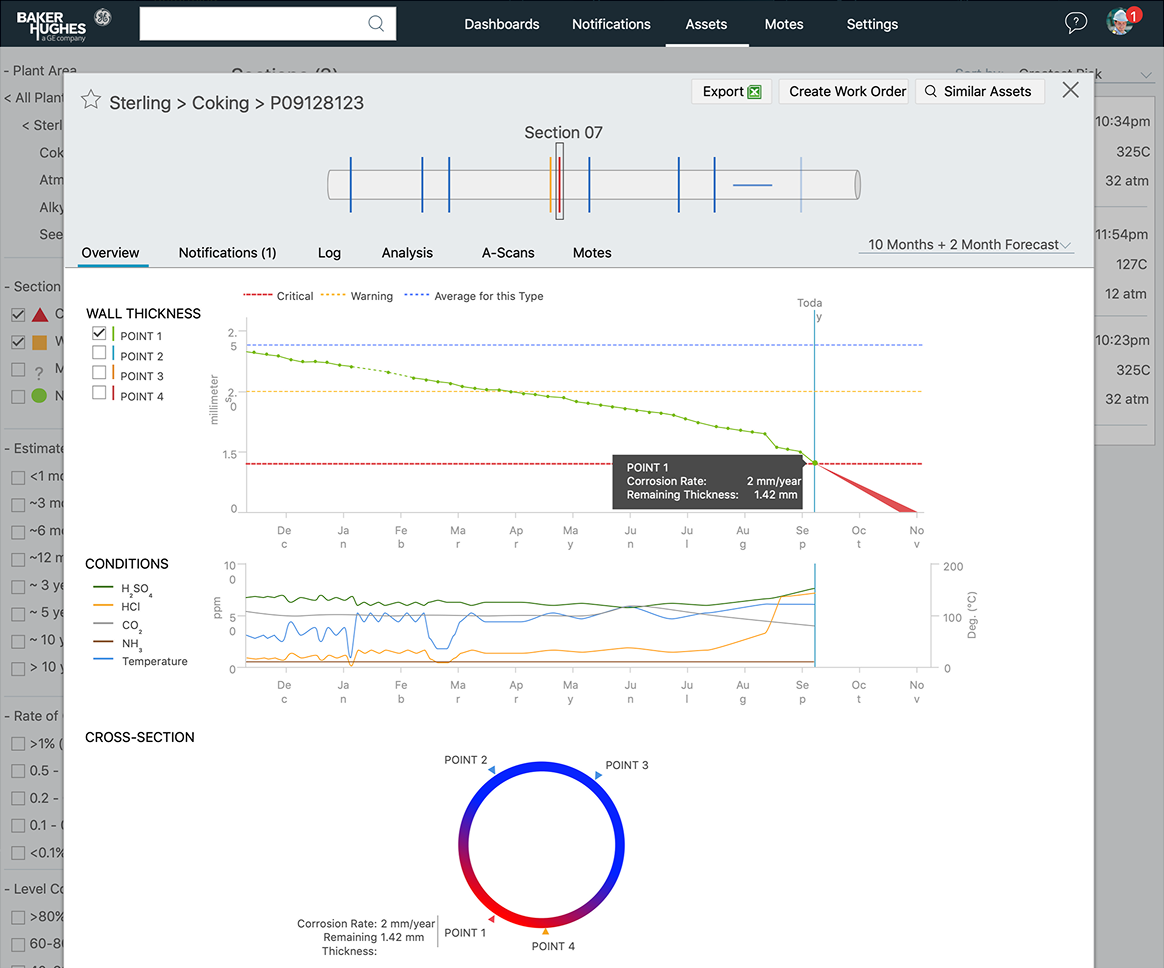Screen dimensions: 1164x968
Task: Click the green circle status icon
Action: 39,396
